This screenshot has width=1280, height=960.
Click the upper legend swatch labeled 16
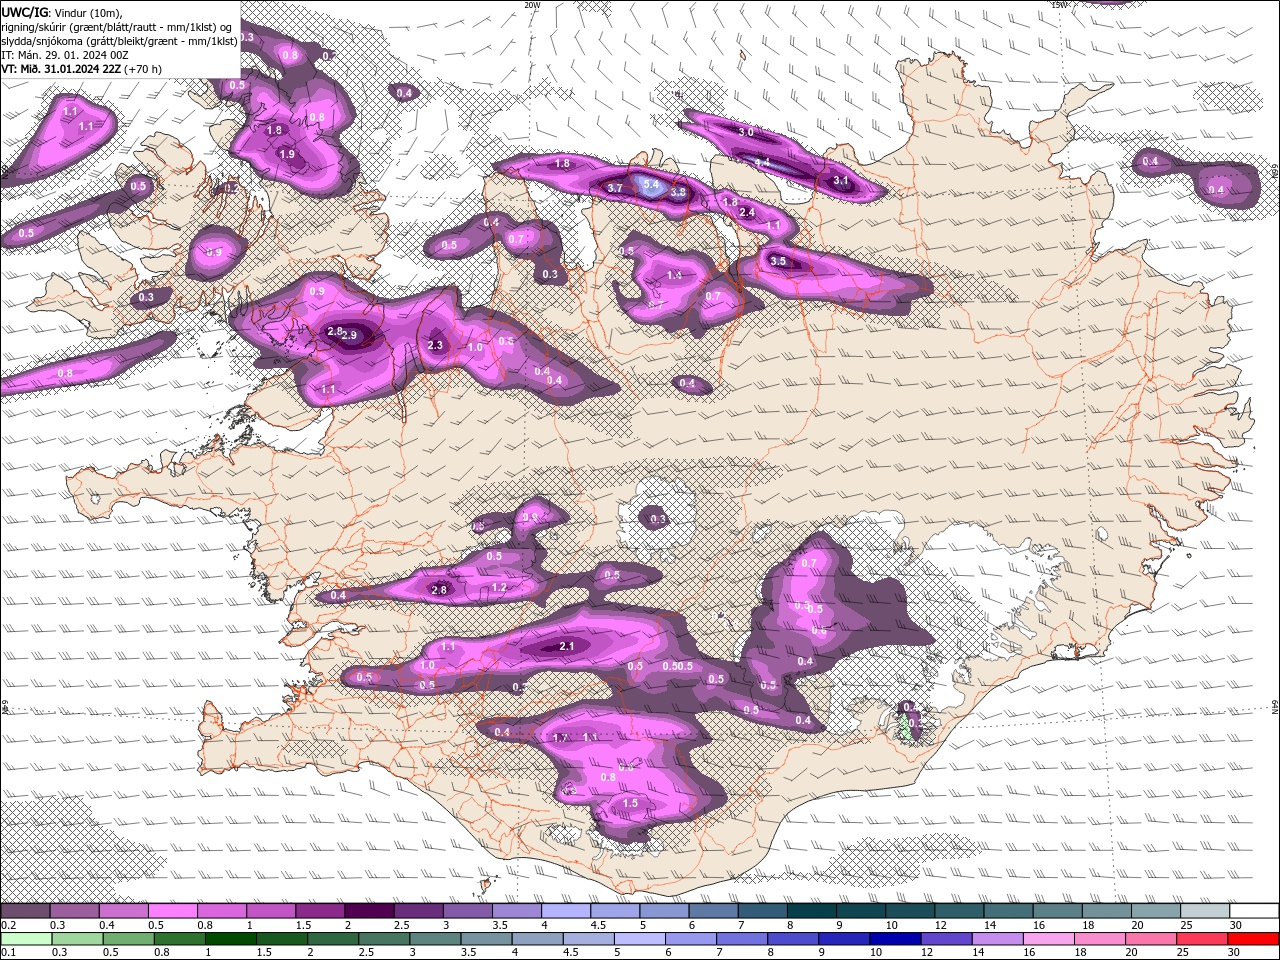coord(1058,911)
